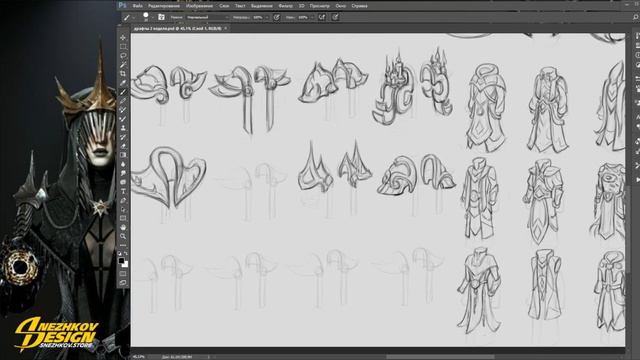Click the opacity percentage field
This screenshot has width=640, height=360.
[258, 18]
